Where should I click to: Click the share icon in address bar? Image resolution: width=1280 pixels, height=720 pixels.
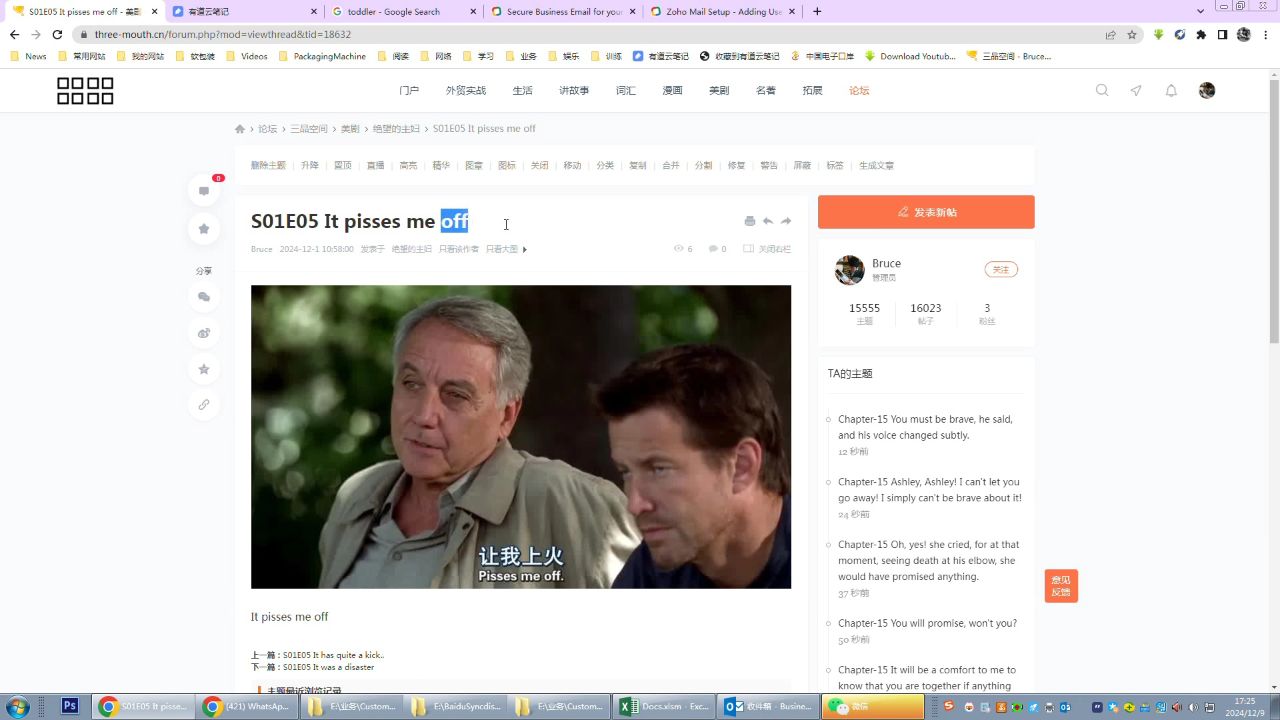(1110, 34)
